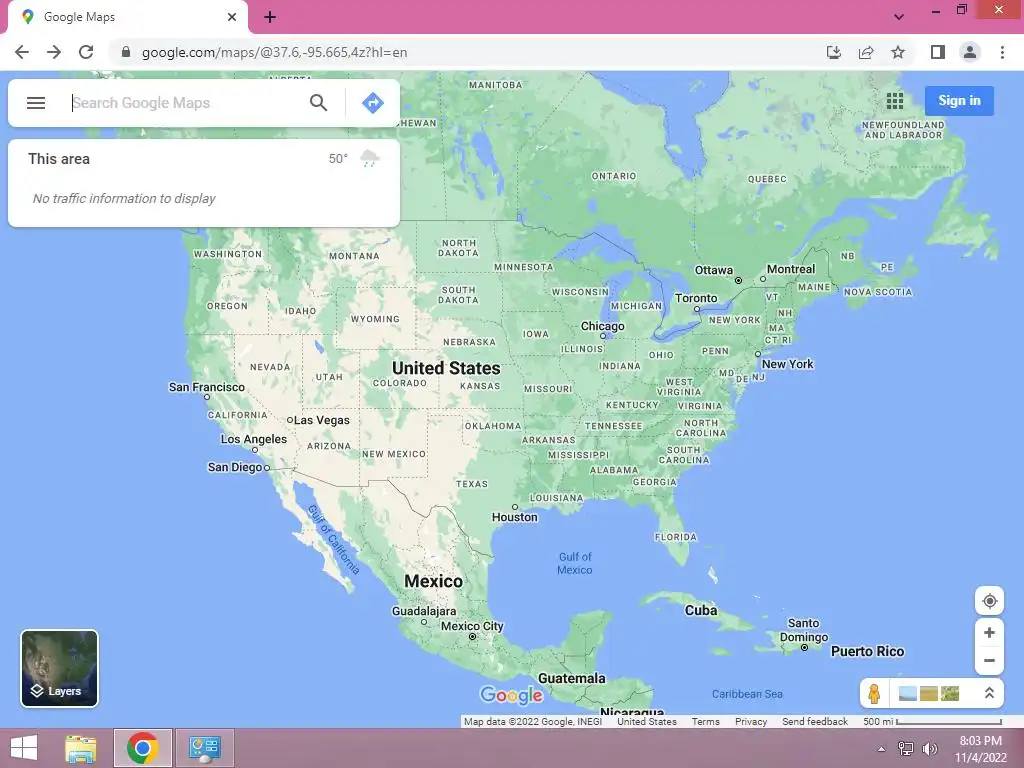
Task: Click the Puerto Rico label
Action: pos(867,651)
